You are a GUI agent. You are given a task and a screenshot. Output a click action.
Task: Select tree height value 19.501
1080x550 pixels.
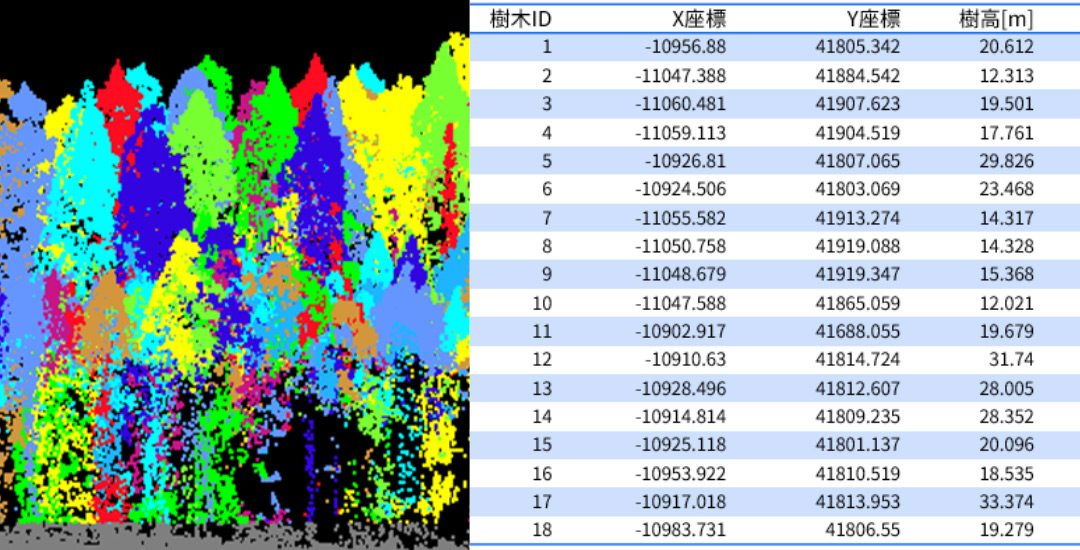coord(1007,104)
